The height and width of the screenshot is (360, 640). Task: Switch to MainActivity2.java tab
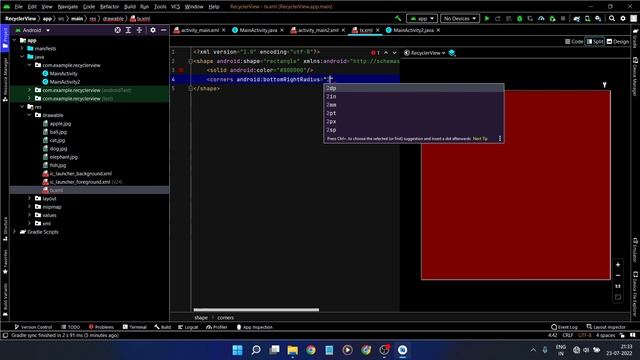tap(413, 30)
